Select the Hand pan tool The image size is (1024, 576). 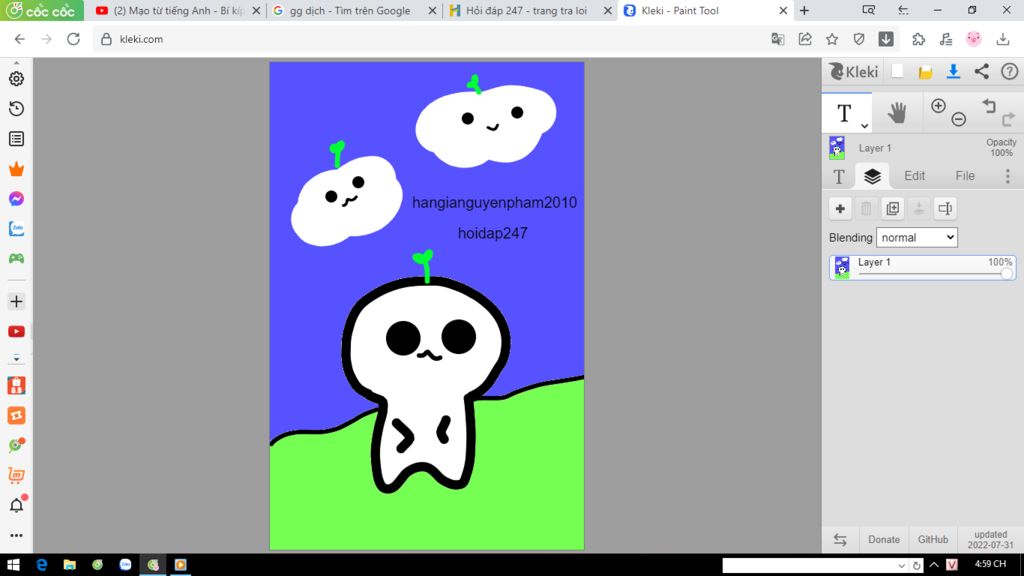[897, 113]
